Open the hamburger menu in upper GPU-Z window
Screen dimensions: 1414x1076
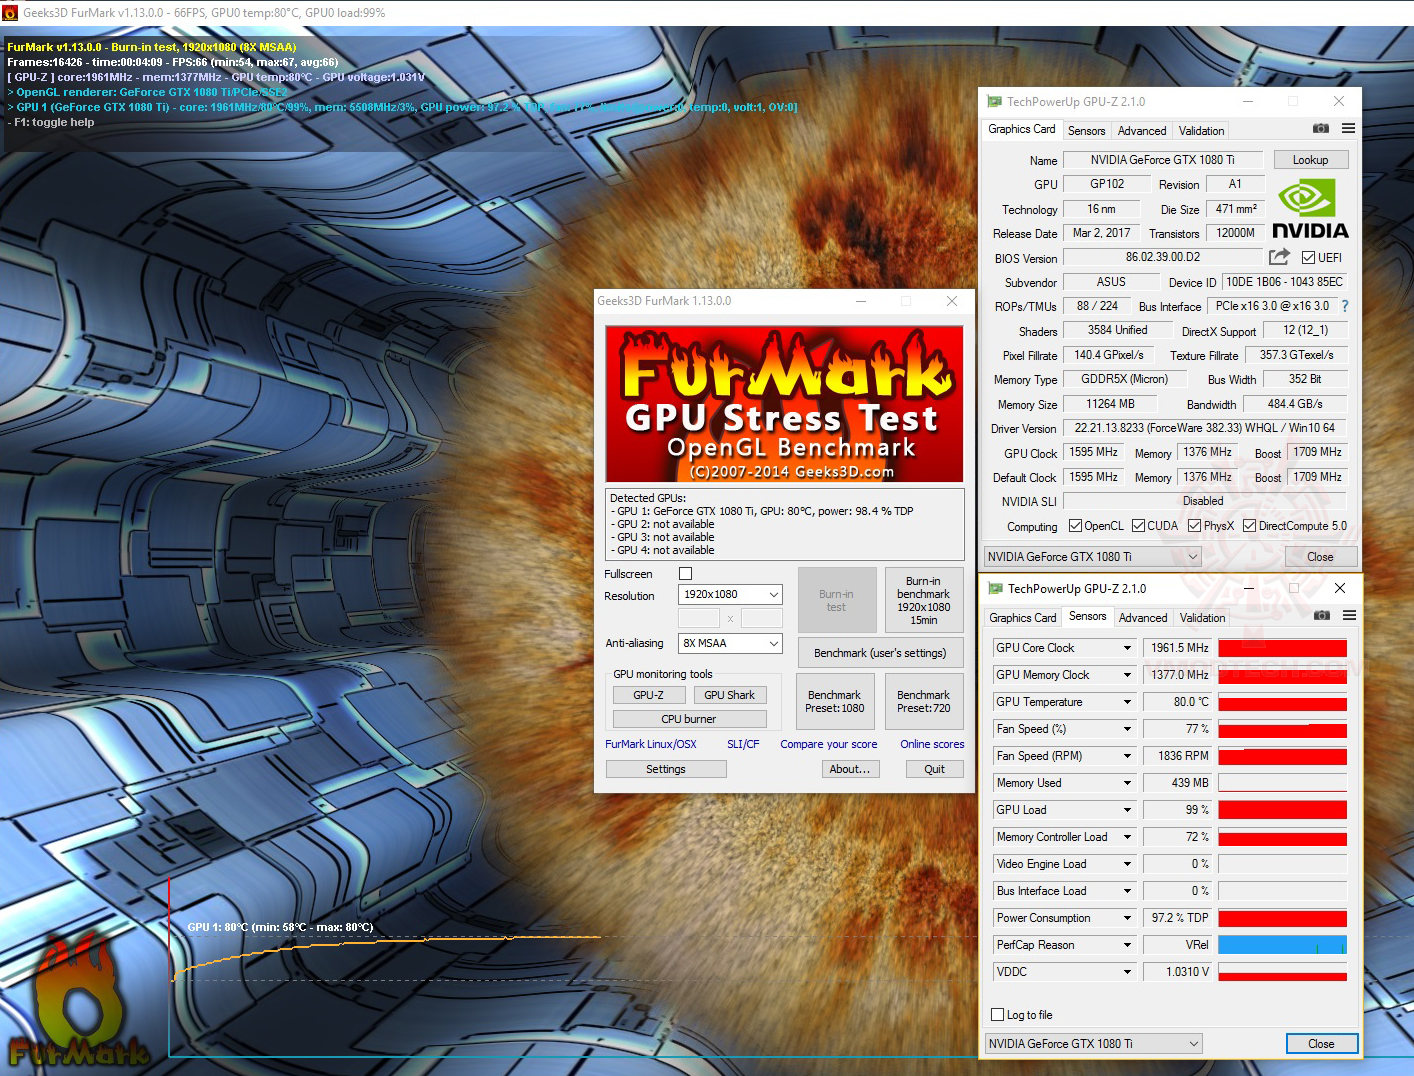(x=1348, y=129)
